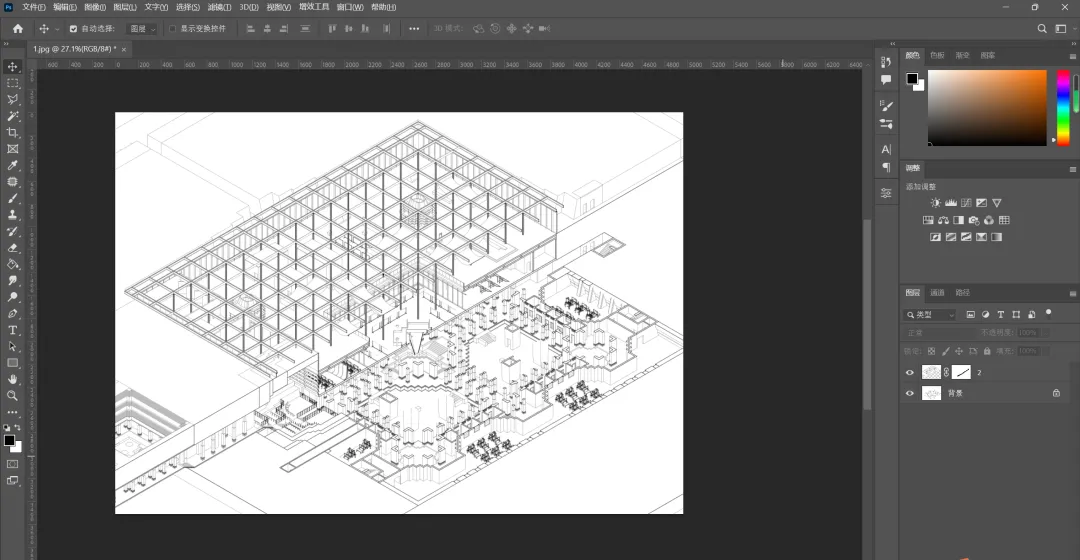
Task: Open the 滤镜 menu
Action: pyautogui.click(x=219, y=7)
